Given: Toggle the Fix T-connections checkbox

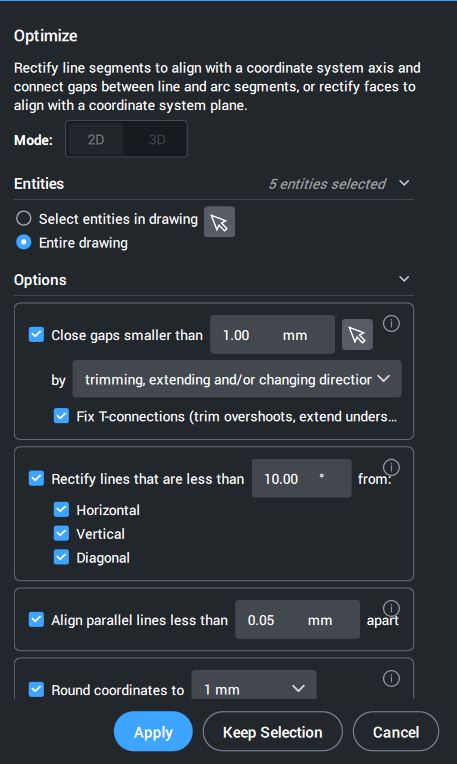Looking at the screenshot, I should 61,416.
